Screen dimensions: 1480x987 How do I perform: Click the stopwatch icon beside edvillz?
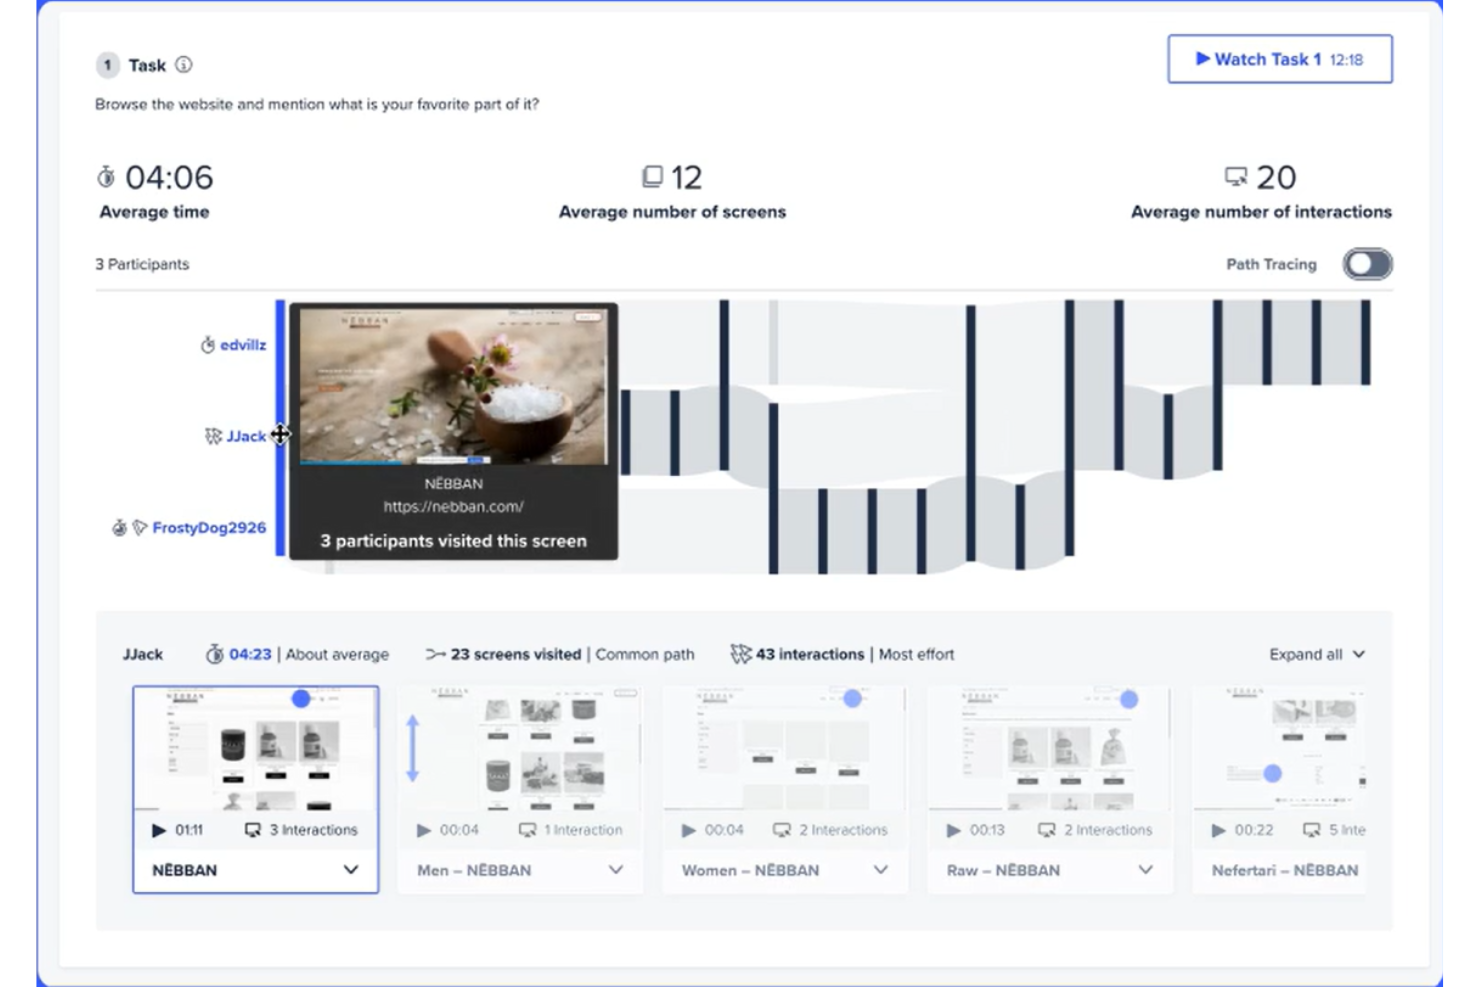pyautogui.click(x=207, y=345)
